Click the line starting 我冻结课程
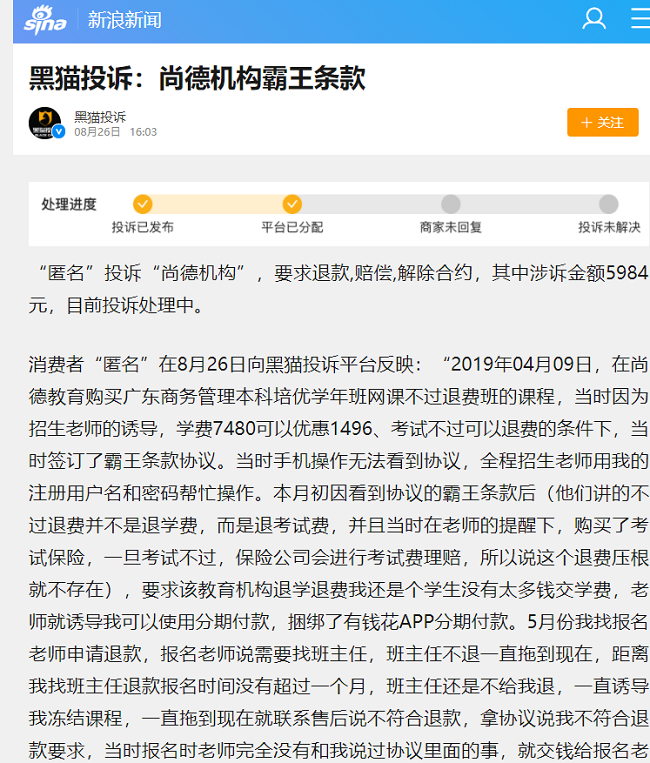Screen dimensions: 650x763 339,718
